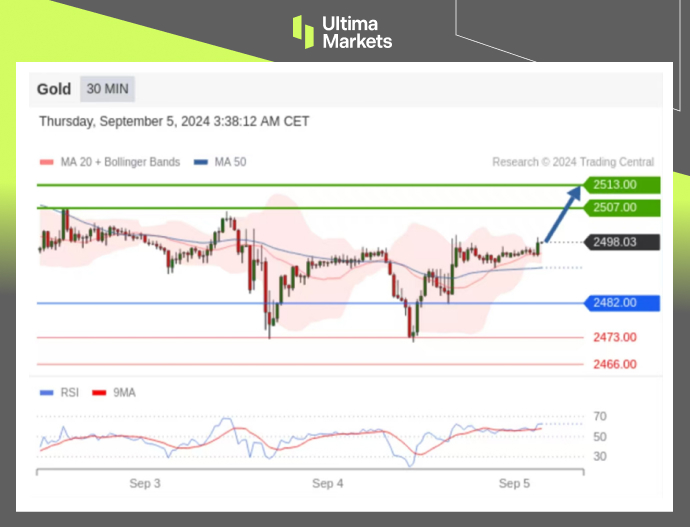Image resolution: width=690 pixels, height=527 pixels.
Task: Toggle the RSI indicator legend label
Action: pos(67,393)
